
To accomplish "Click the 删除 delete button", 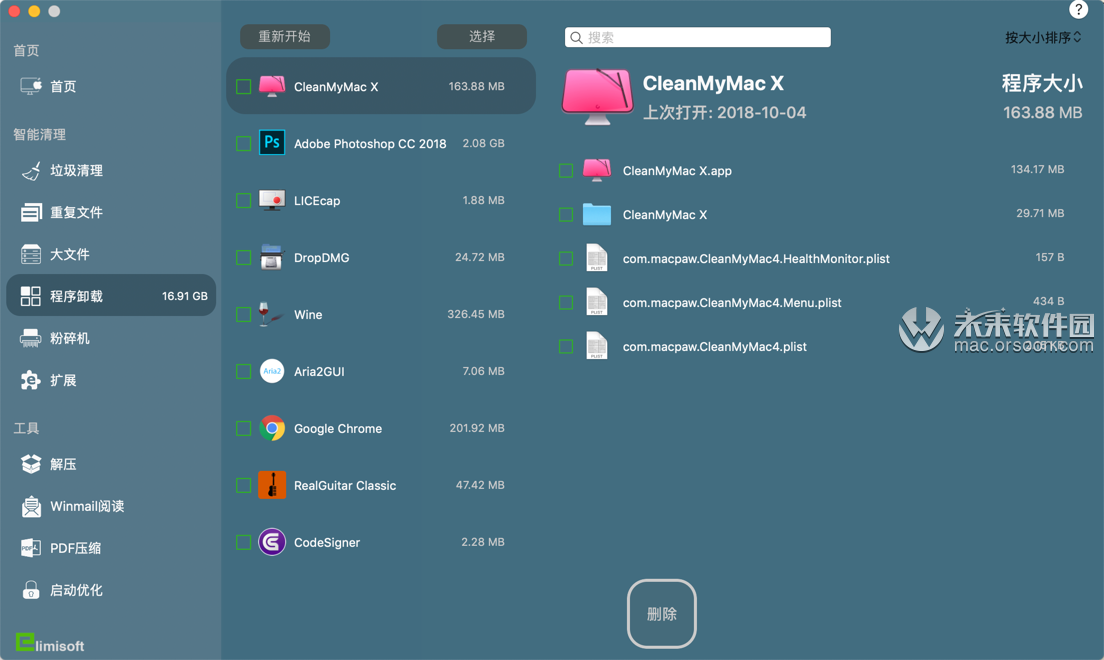I will 662,614.
